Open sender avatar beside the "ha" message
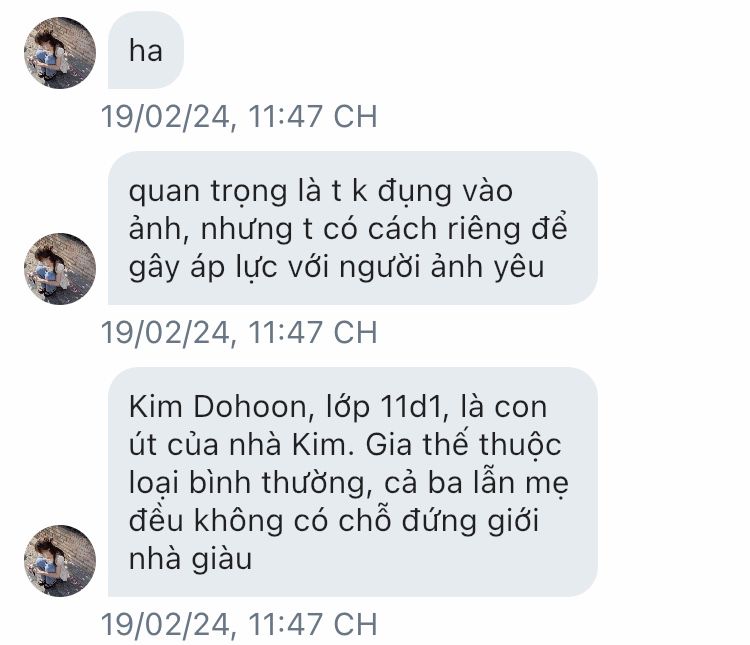 (x=60, y=53)
